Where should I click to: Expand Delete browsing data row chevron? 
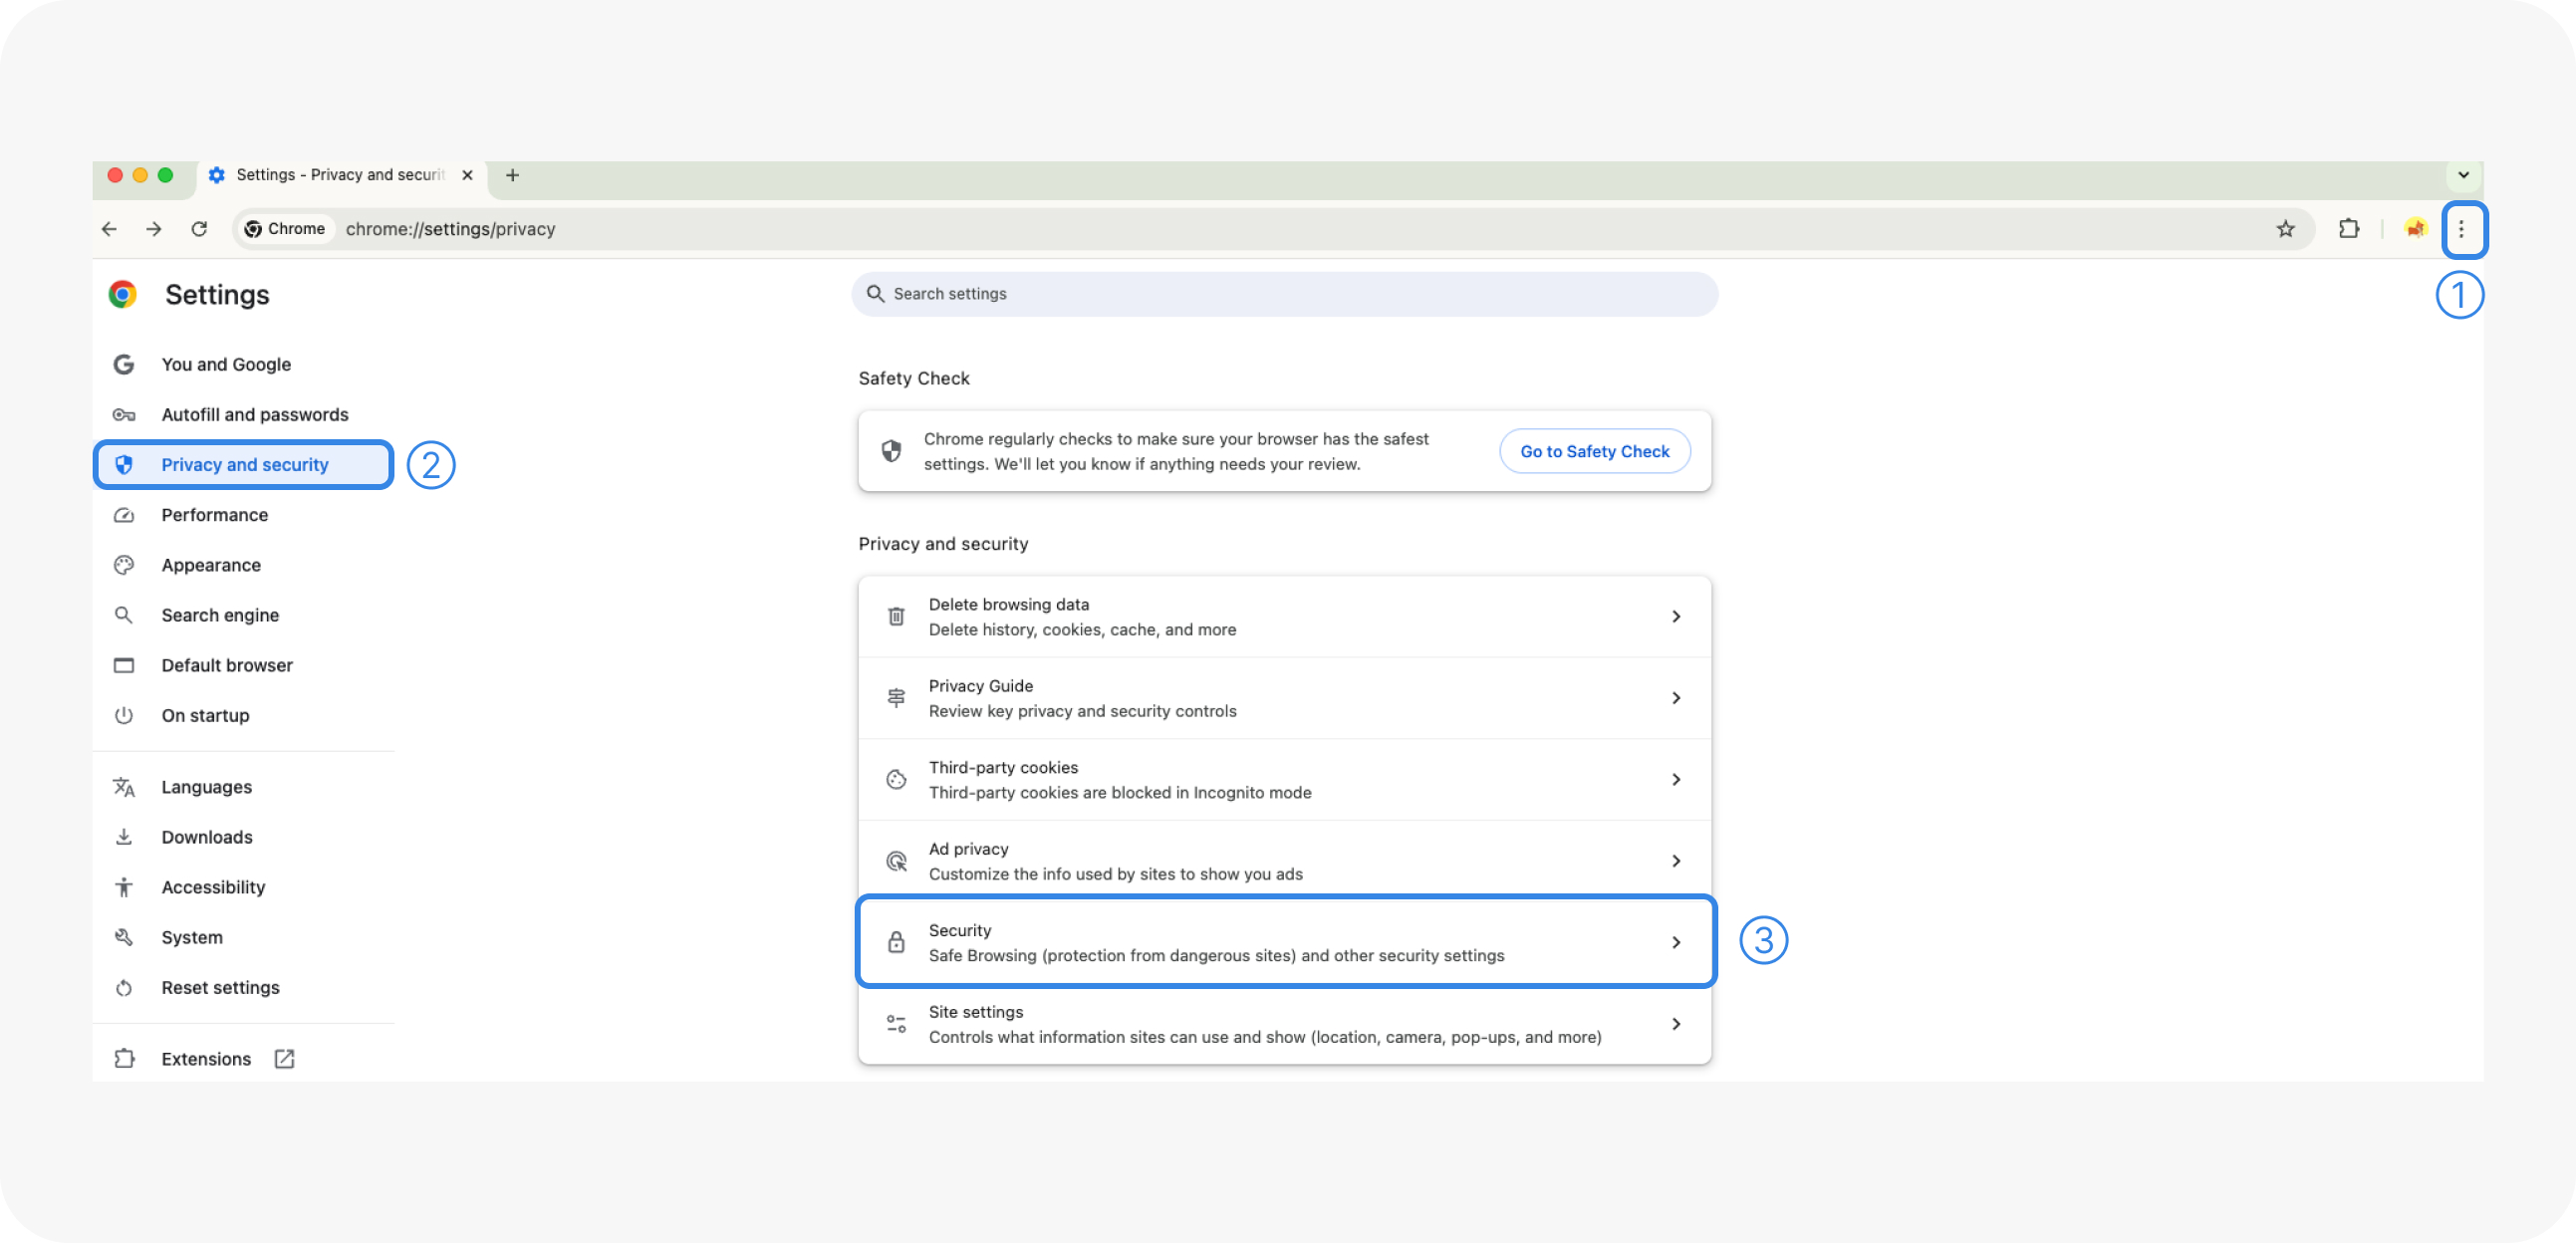coord(1676,617)
